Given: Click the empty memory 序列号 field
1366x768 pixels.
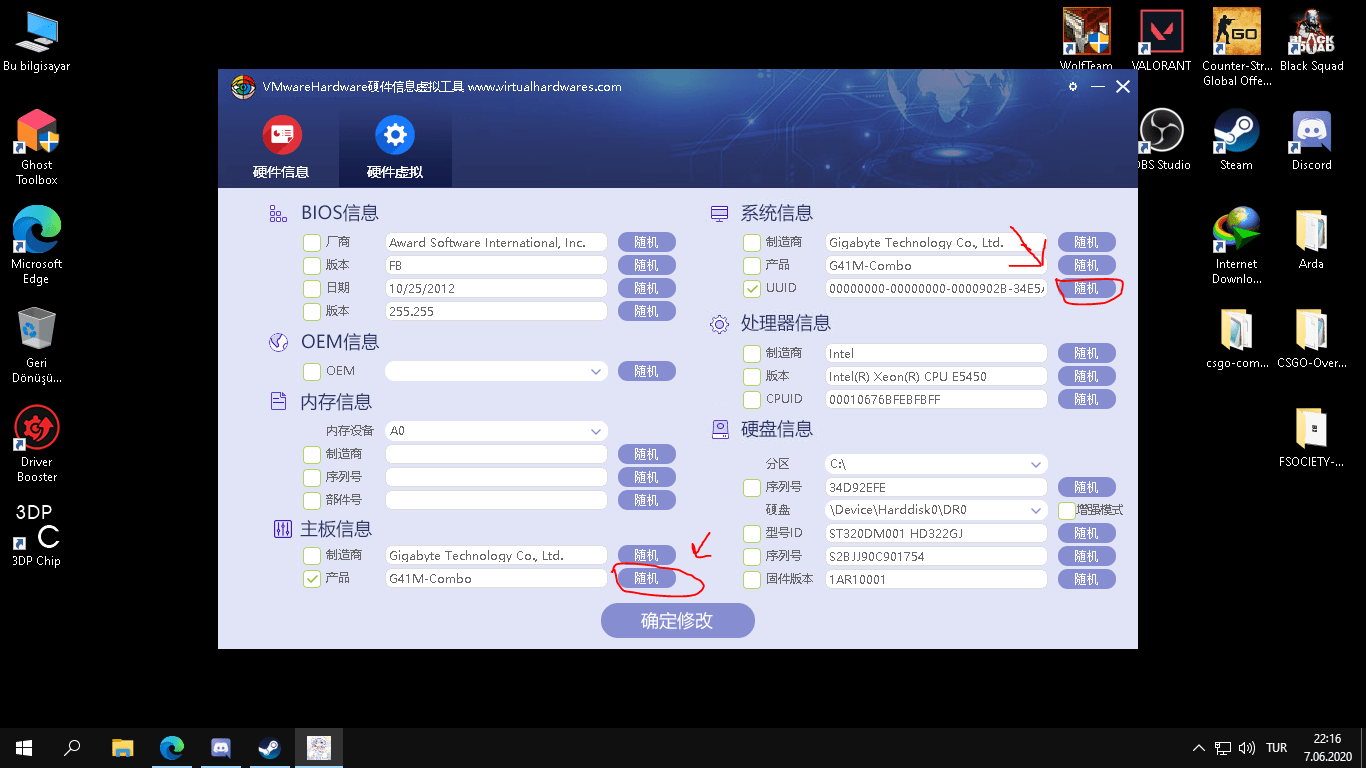Looking at the screenshot, I should pyautogui.click(x=496, y=478).
